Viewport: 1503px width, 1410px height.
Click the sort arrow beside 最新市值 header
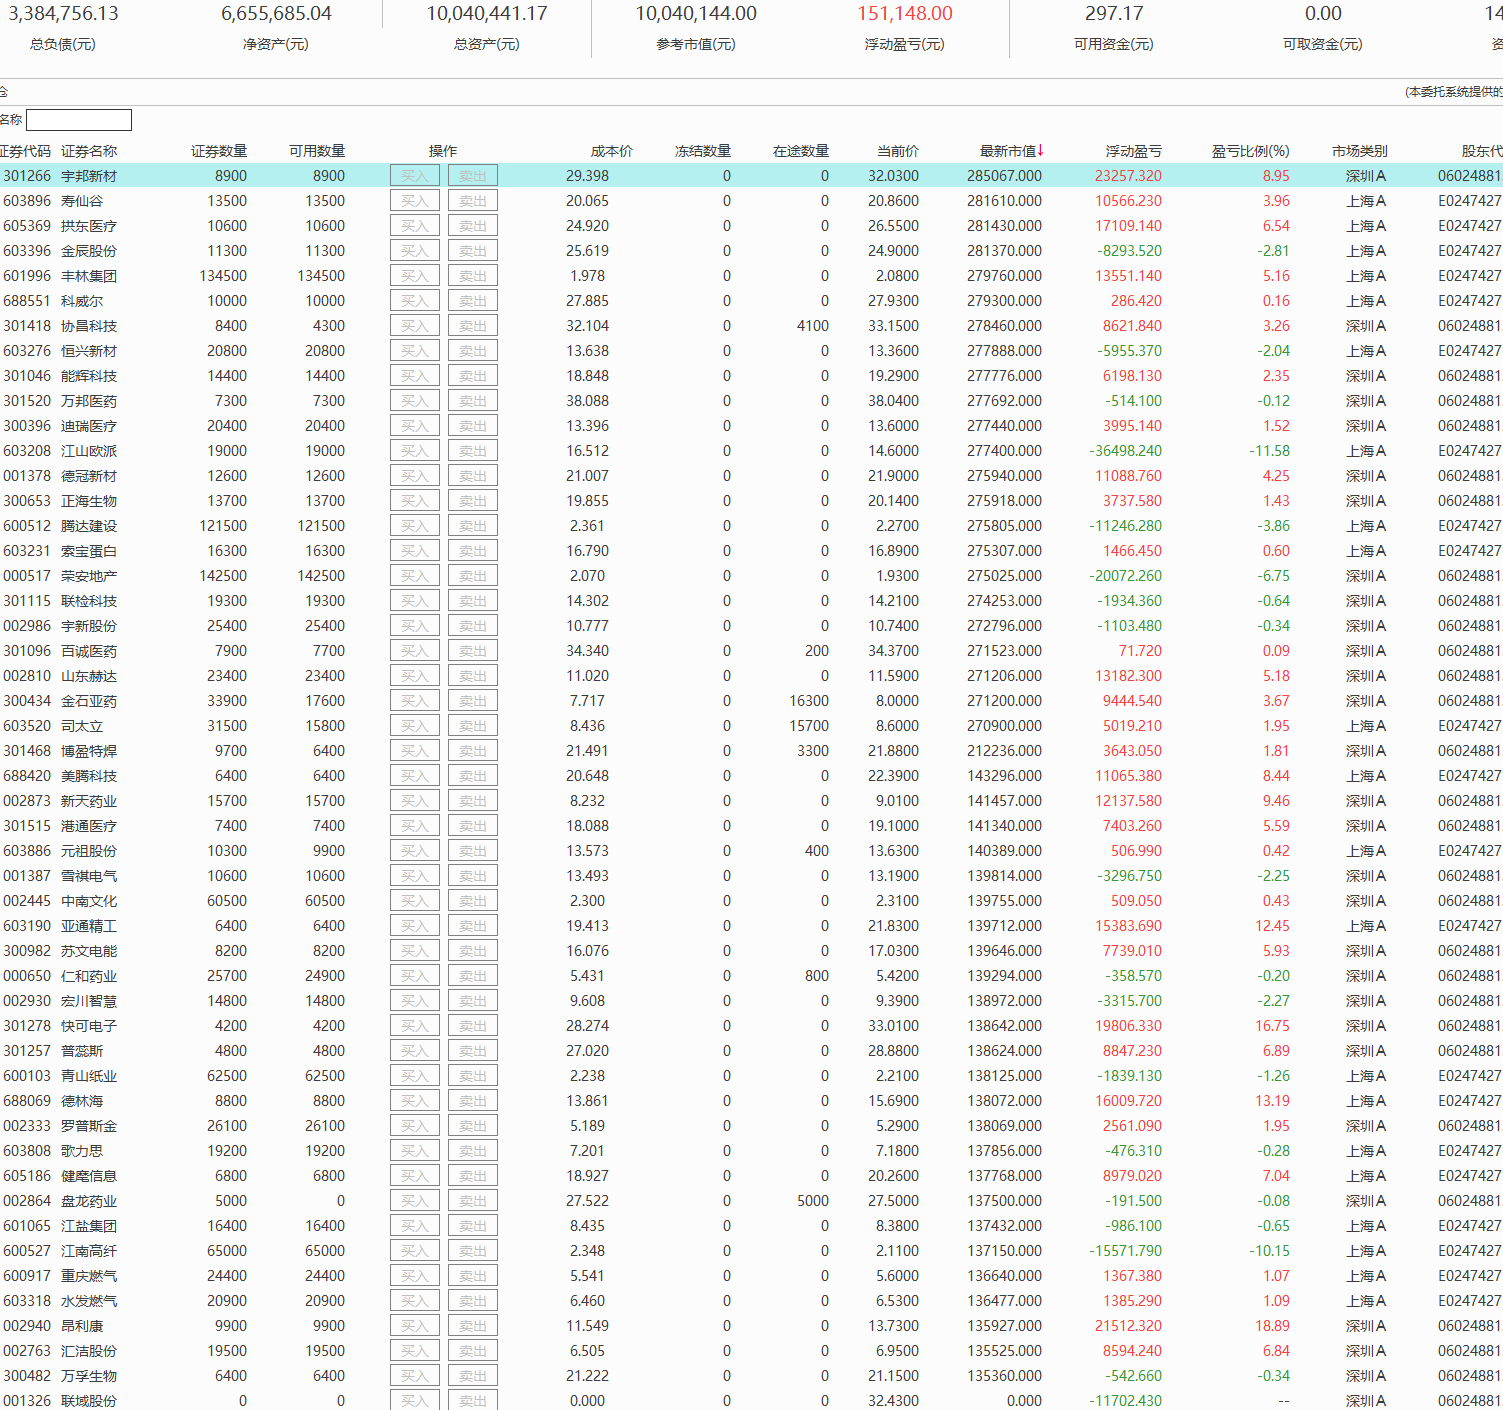pyautogui.click(x=1040, y=150)
